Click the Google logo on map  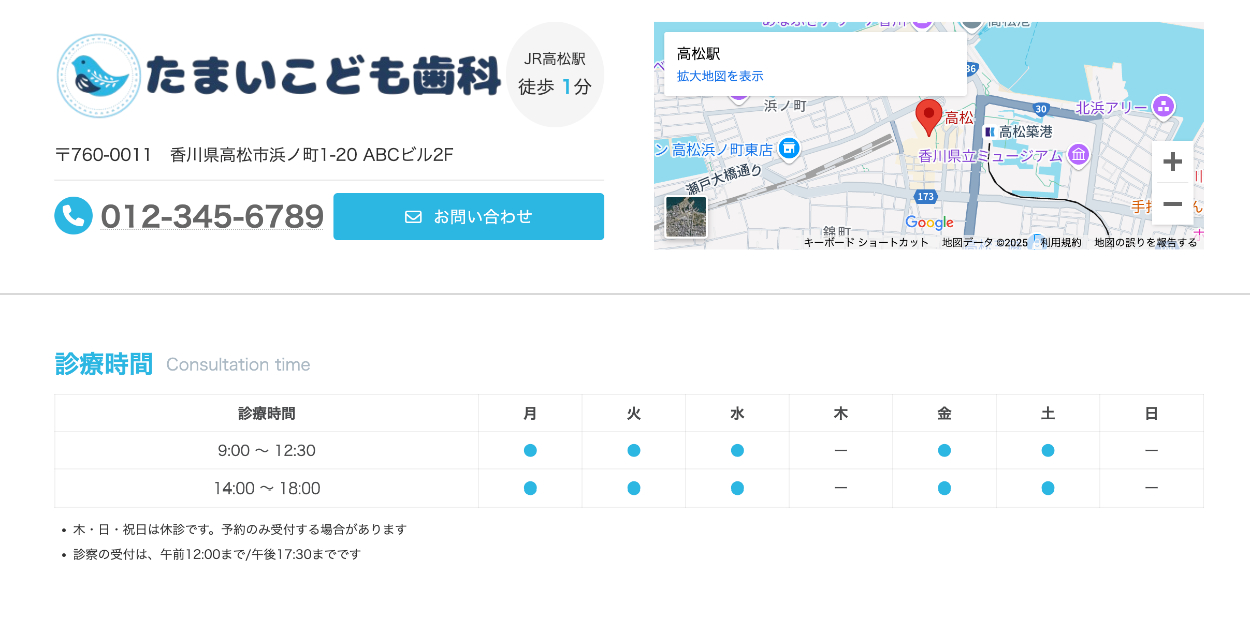tap(929, 222)
